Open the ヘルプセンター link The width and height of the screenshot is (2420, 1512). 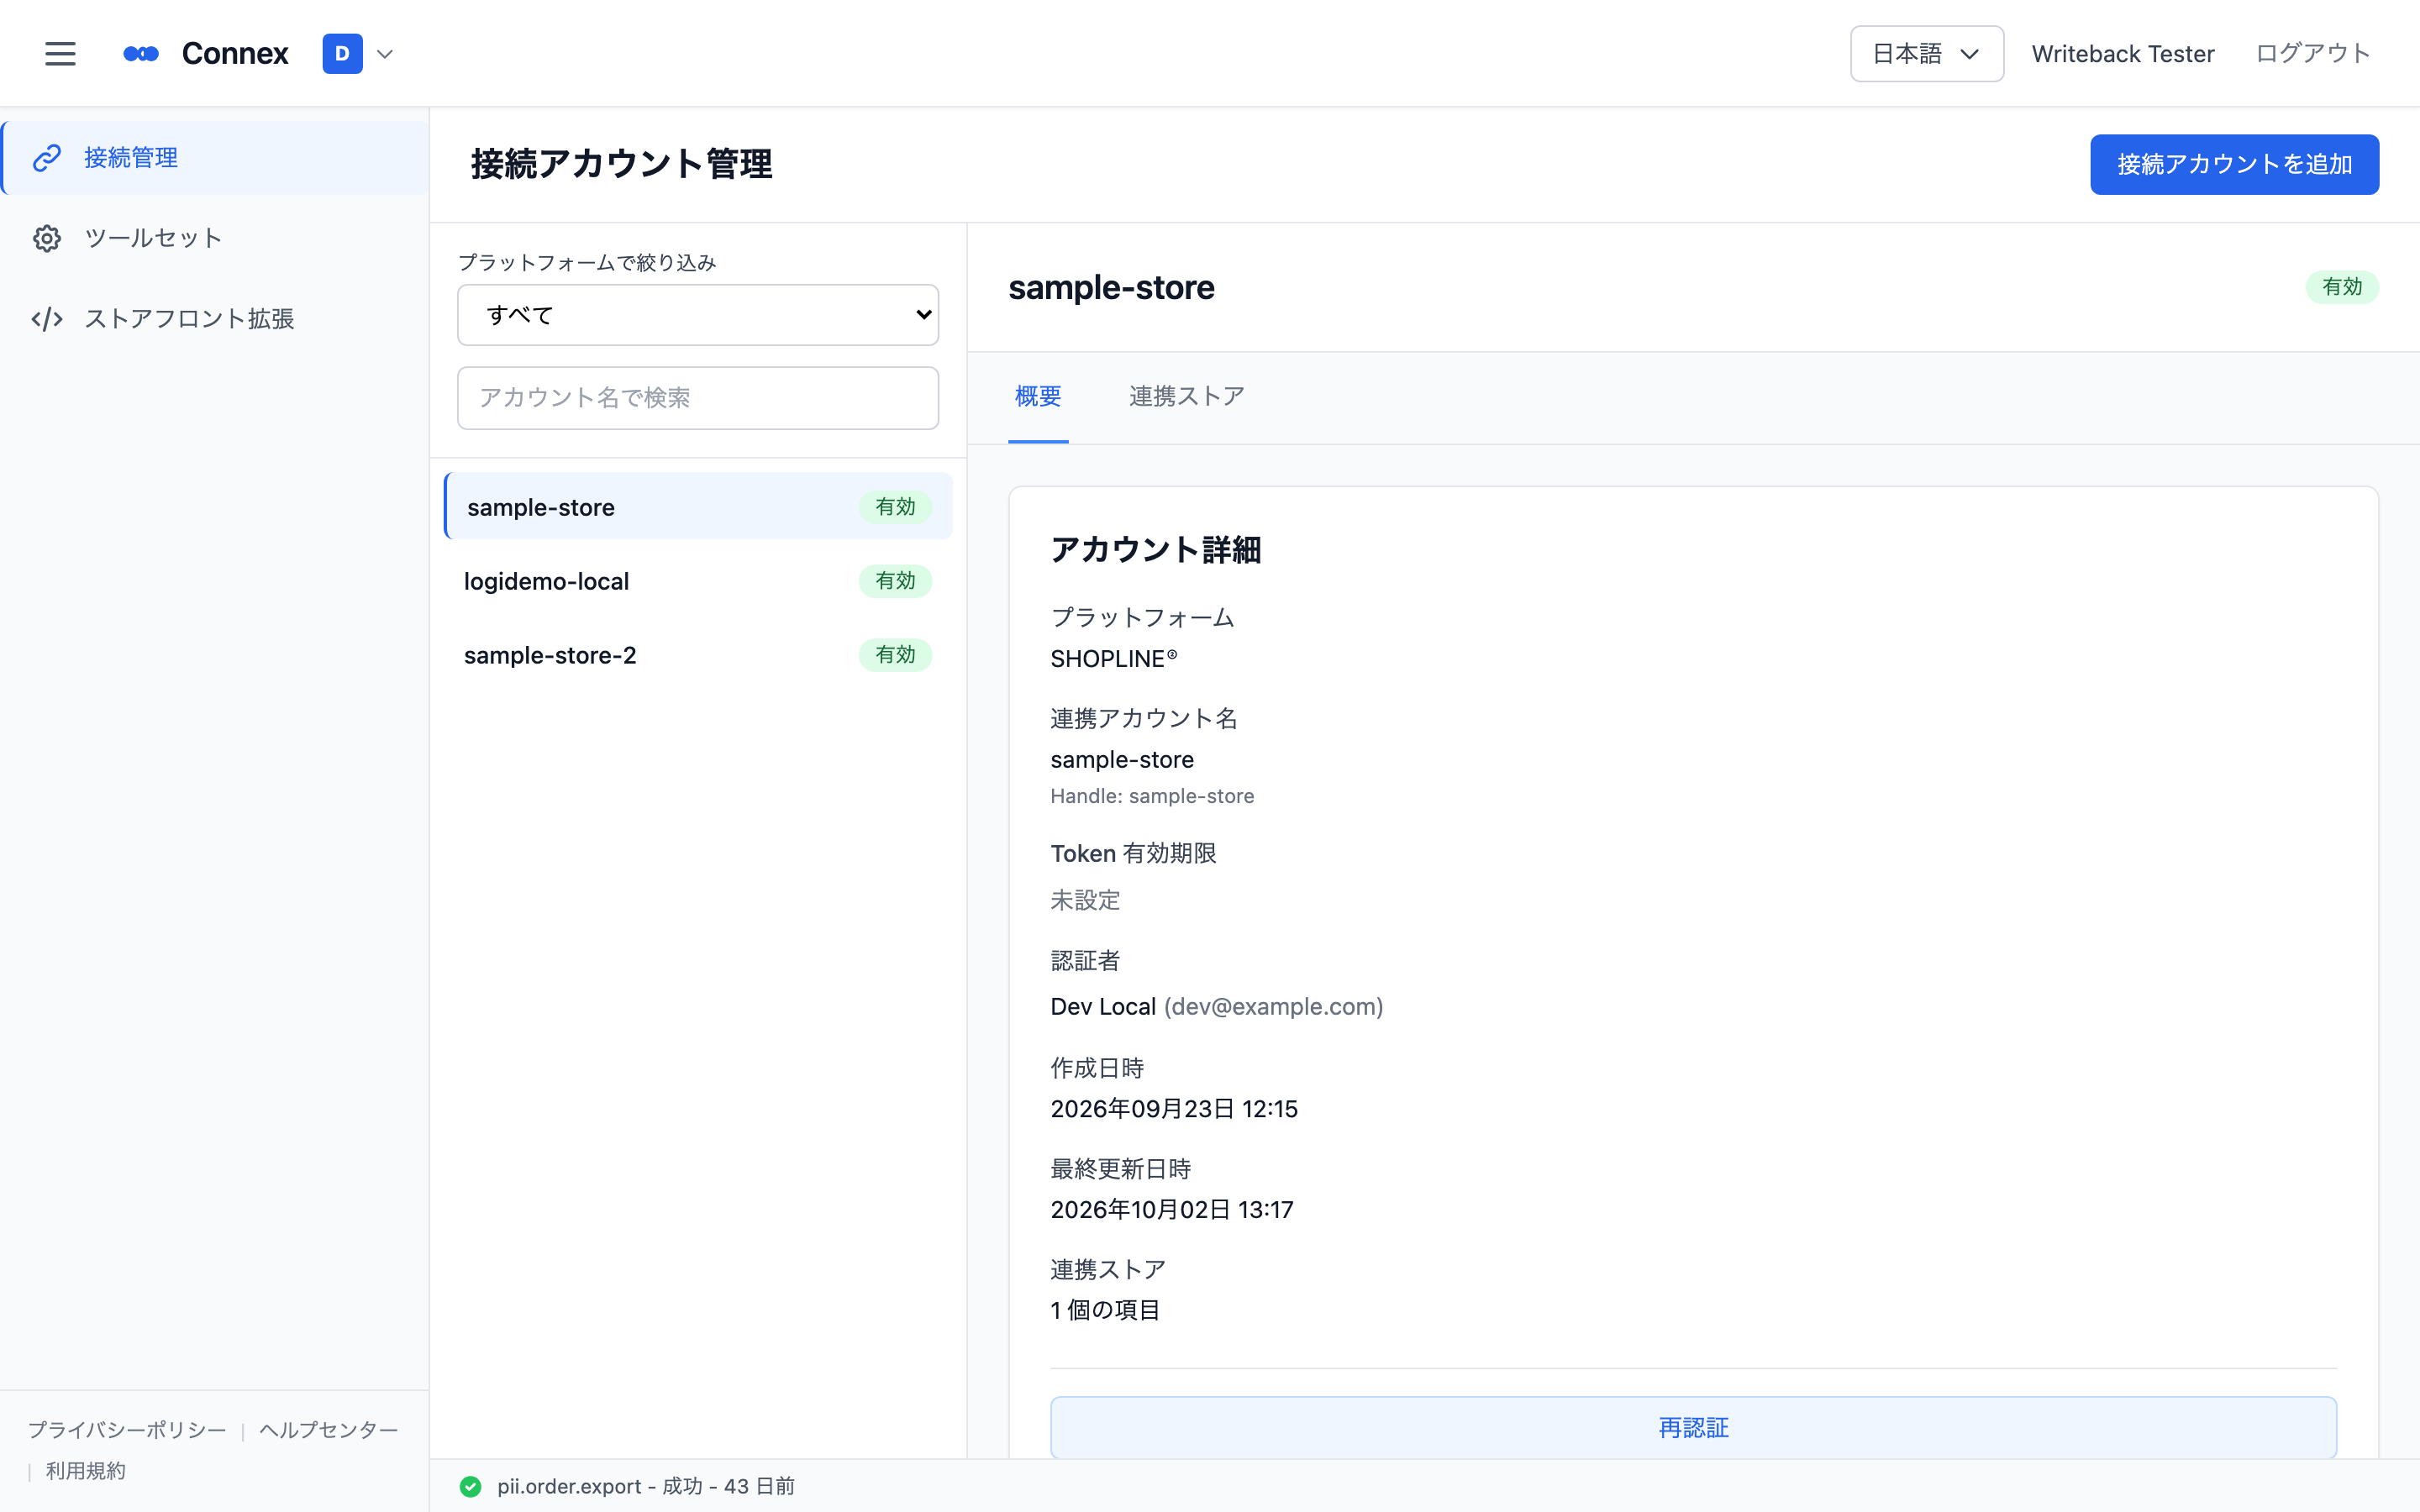tap(329, 1430)
